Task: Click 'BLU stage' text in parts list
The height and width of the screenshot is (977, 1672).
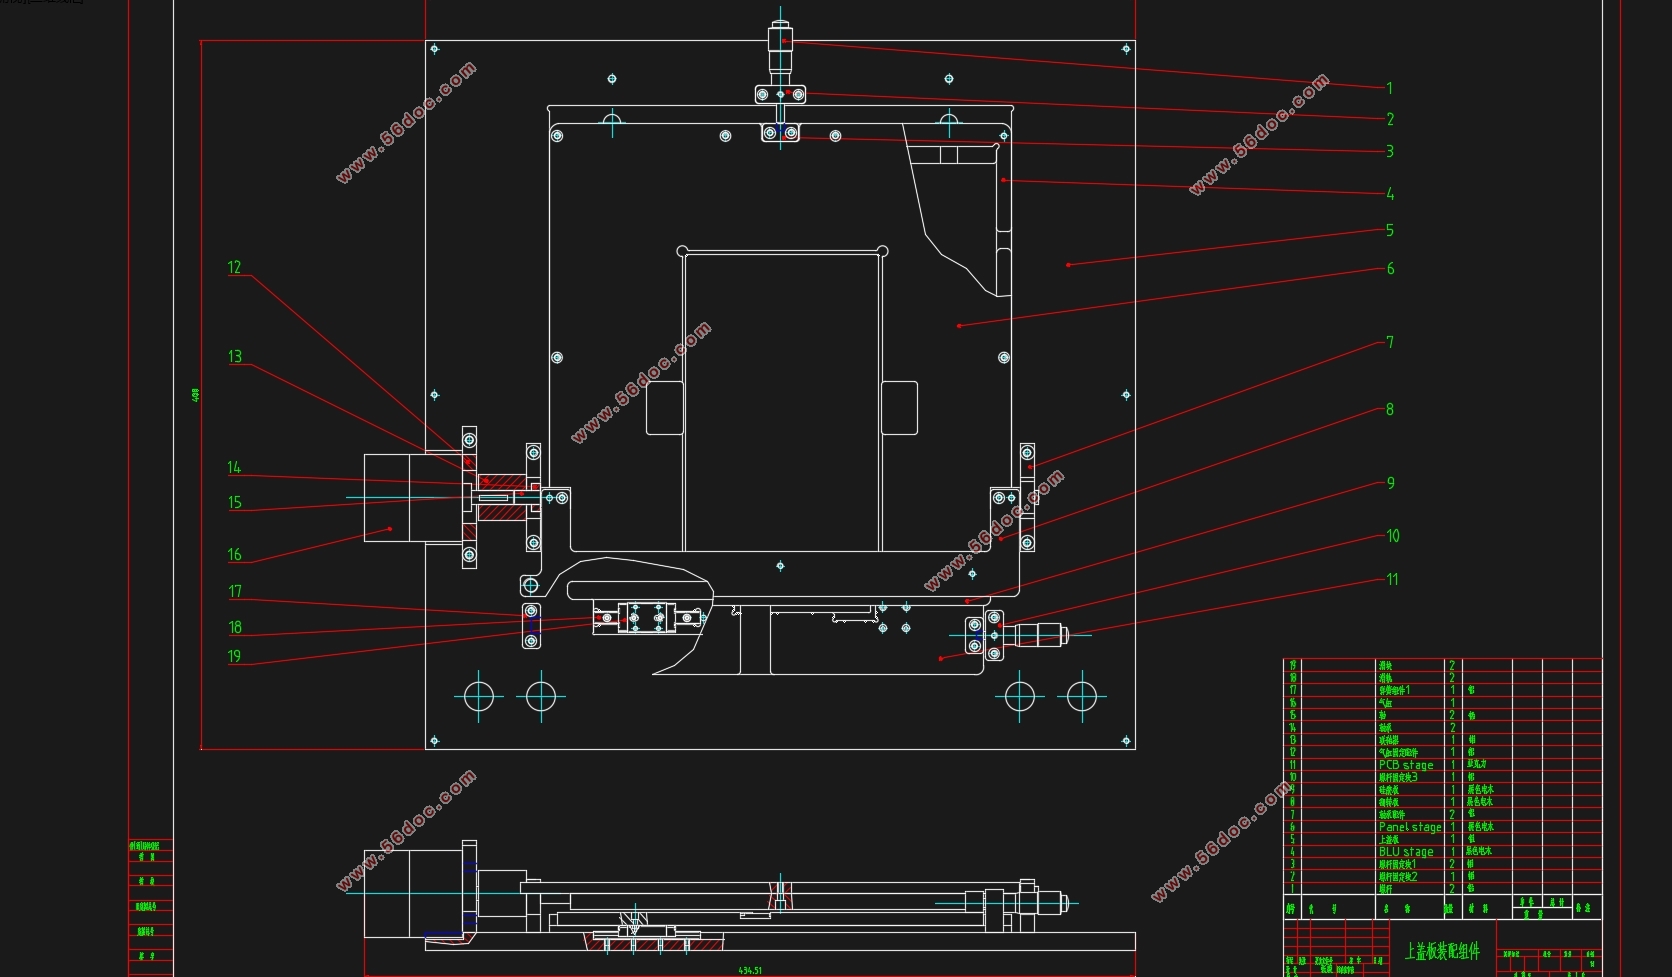Action: [x=1405, y=852]
